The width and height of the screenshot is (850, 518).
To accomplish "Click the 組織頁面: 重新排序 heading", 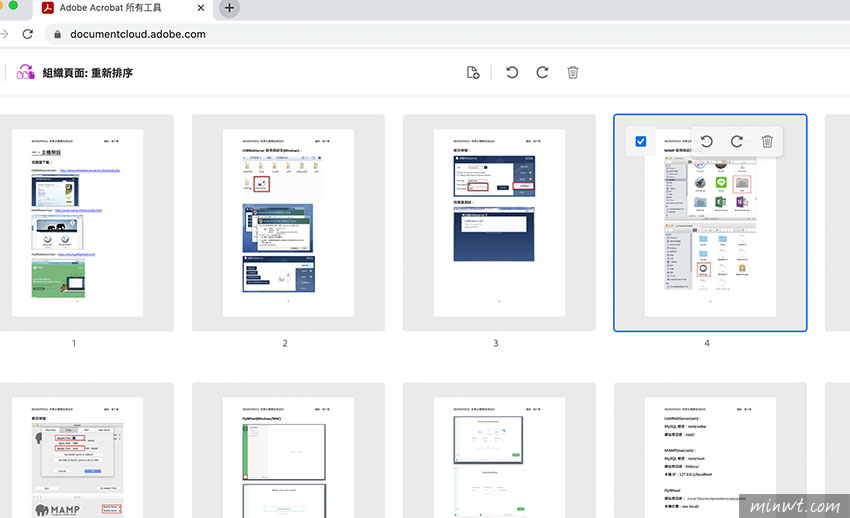I will pos(87,73).
